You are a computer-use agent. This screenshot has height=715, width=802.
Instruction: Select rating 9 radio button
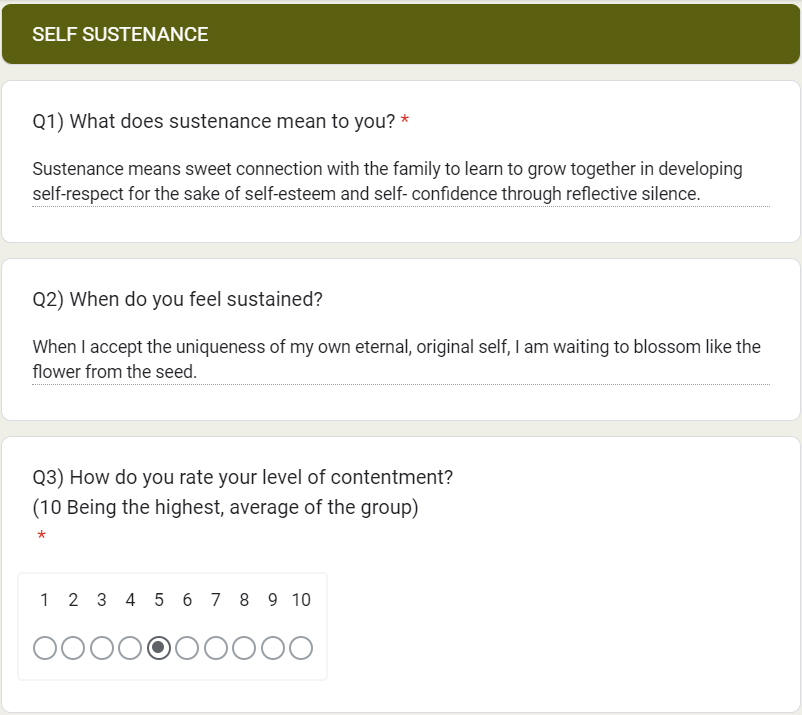(x=272, y=648)
